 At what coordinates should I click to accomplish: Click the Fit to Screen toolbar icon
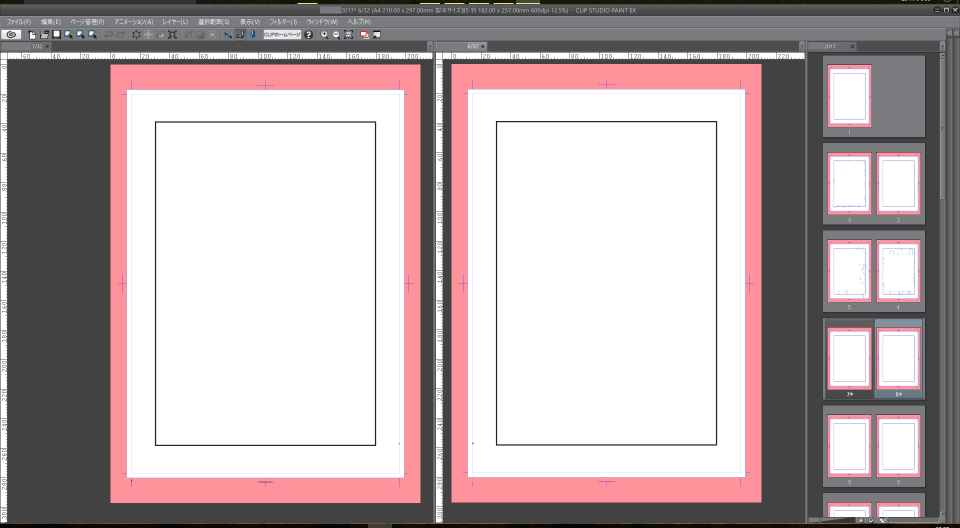coord(348,35)
